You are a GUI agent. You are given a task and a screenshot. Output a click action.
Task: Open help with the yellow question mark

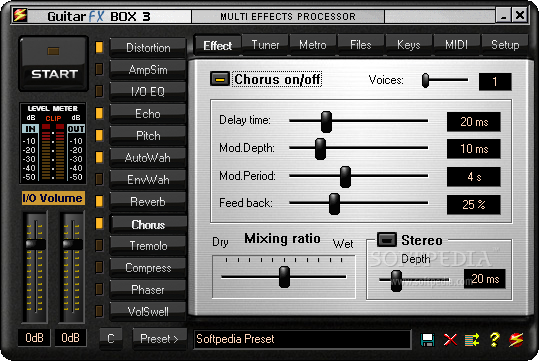coord(494,340)
